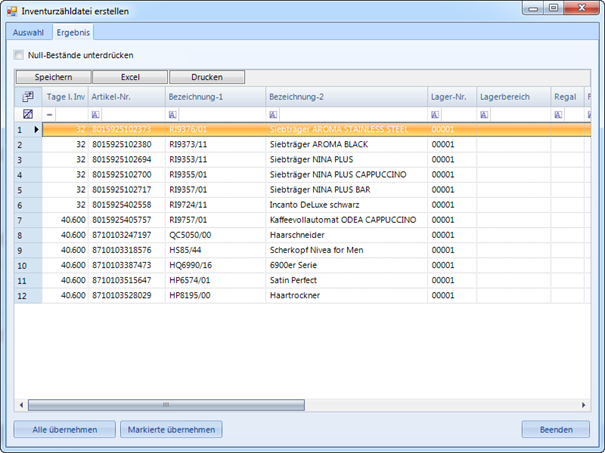Sort by Tage l. Inv column header
This screenshot has width=605, height=453.
click(65, 97)
